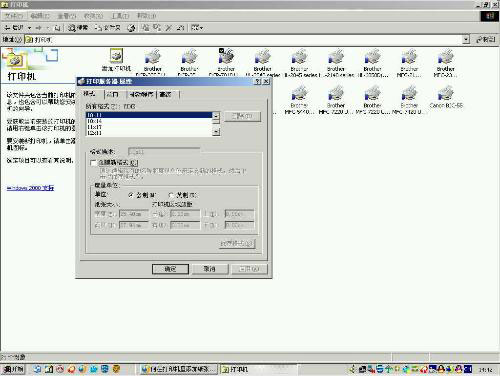Switch to the 格式 Forms tab
500x376 pixels.
click(x=90, y=94)
